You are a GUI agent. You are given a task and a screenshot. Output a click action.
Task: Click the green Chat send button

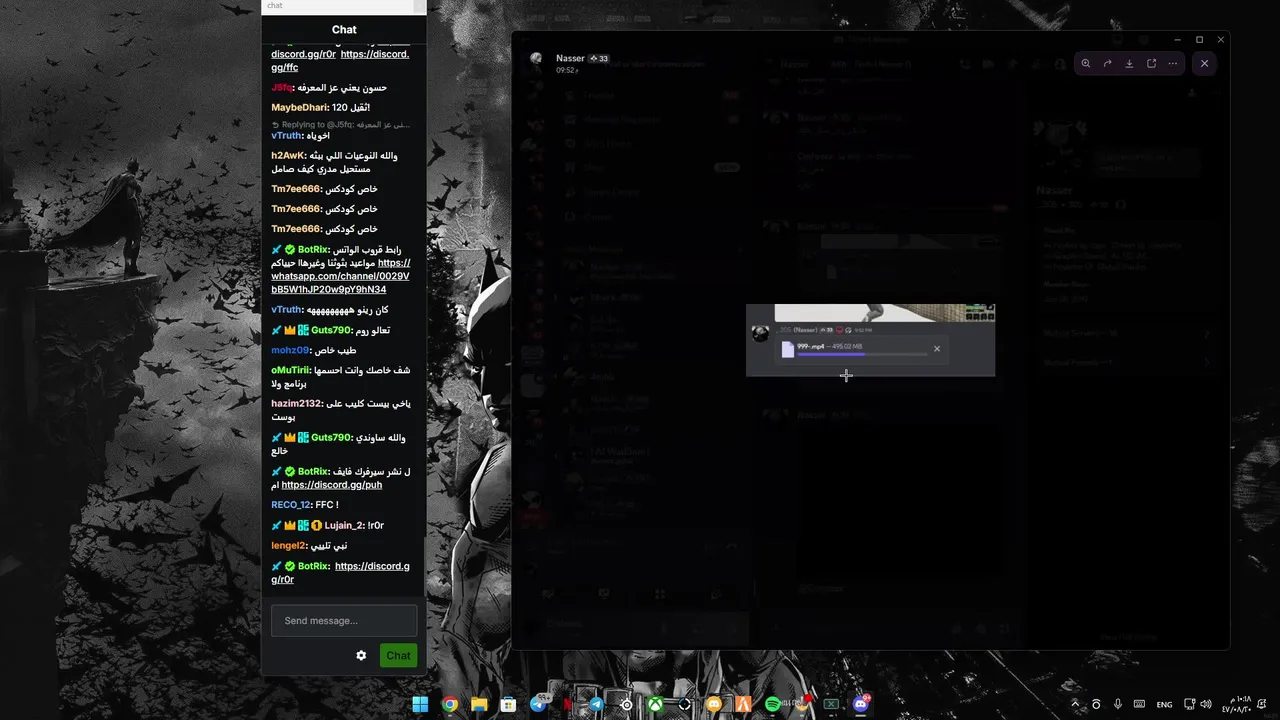pos(398,656)
